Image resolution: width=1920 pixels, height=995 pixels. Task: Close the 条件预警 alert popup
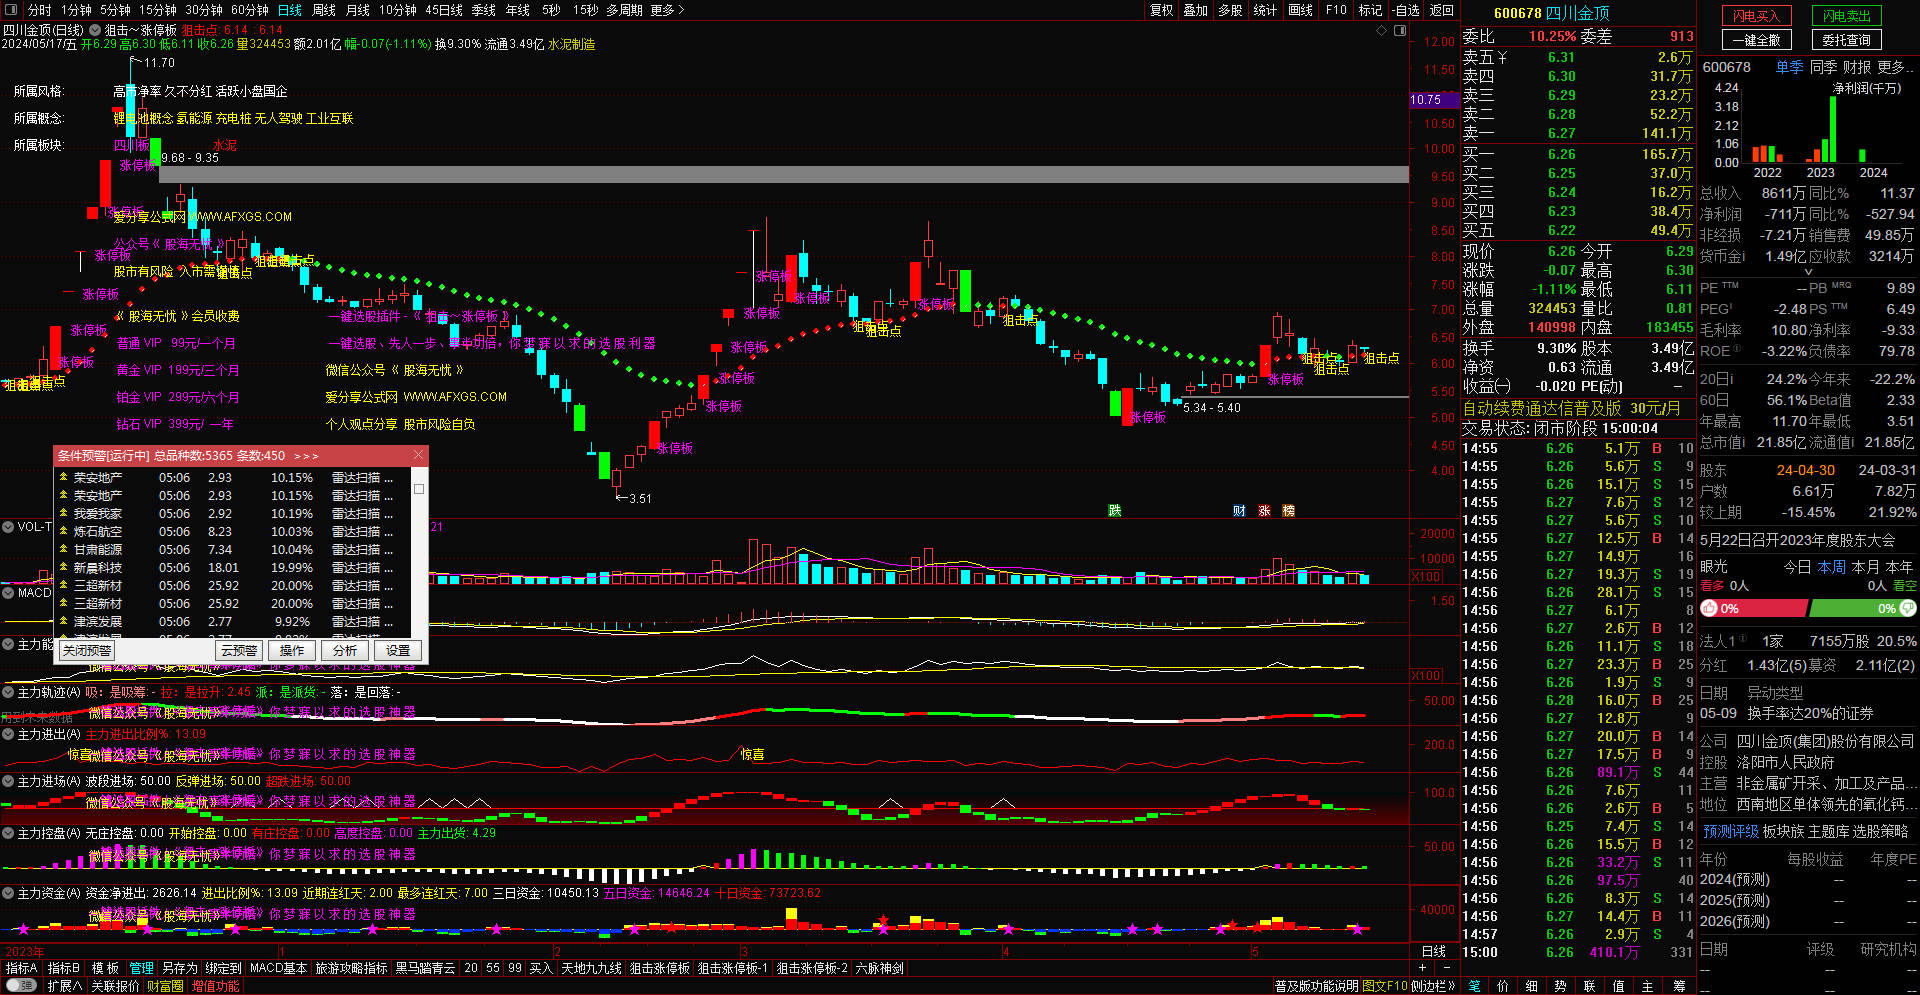click(x=418, y=455)
